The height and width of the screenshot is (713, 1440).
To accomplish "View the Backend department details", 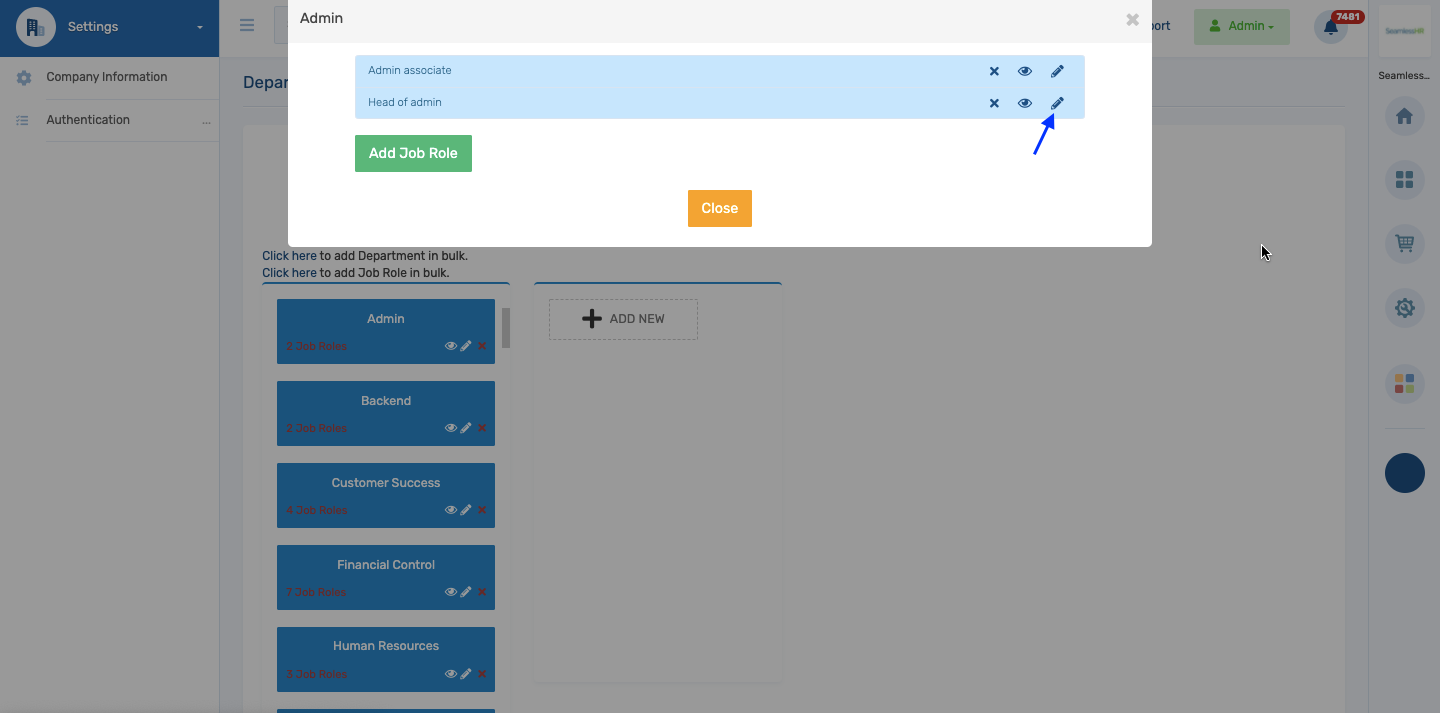I will 450,427.
